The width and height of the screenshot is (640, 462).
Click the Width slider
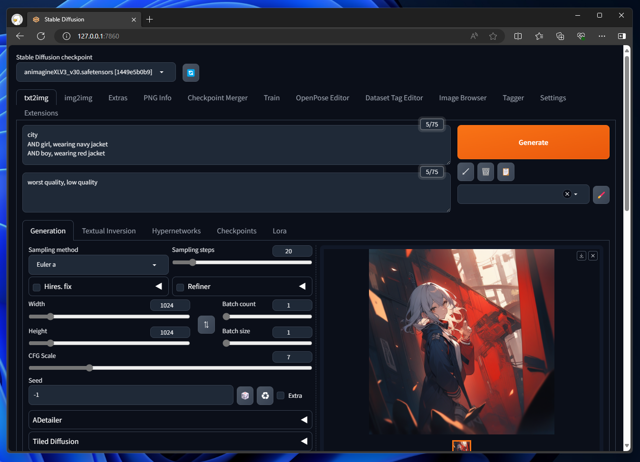pyautogui.click(x=109, y=316)
